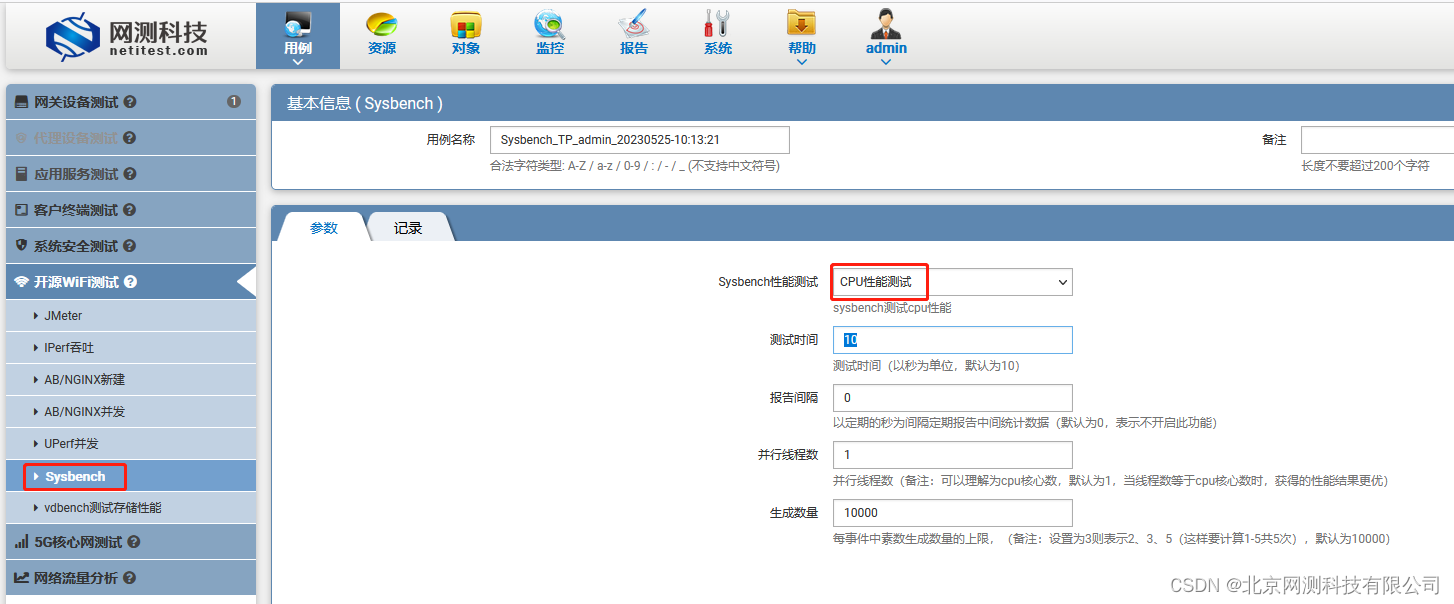The width and height of the screenshot is (1454, 604).
Task: Click the 备注 input field
Action: tap(1377, 140)
